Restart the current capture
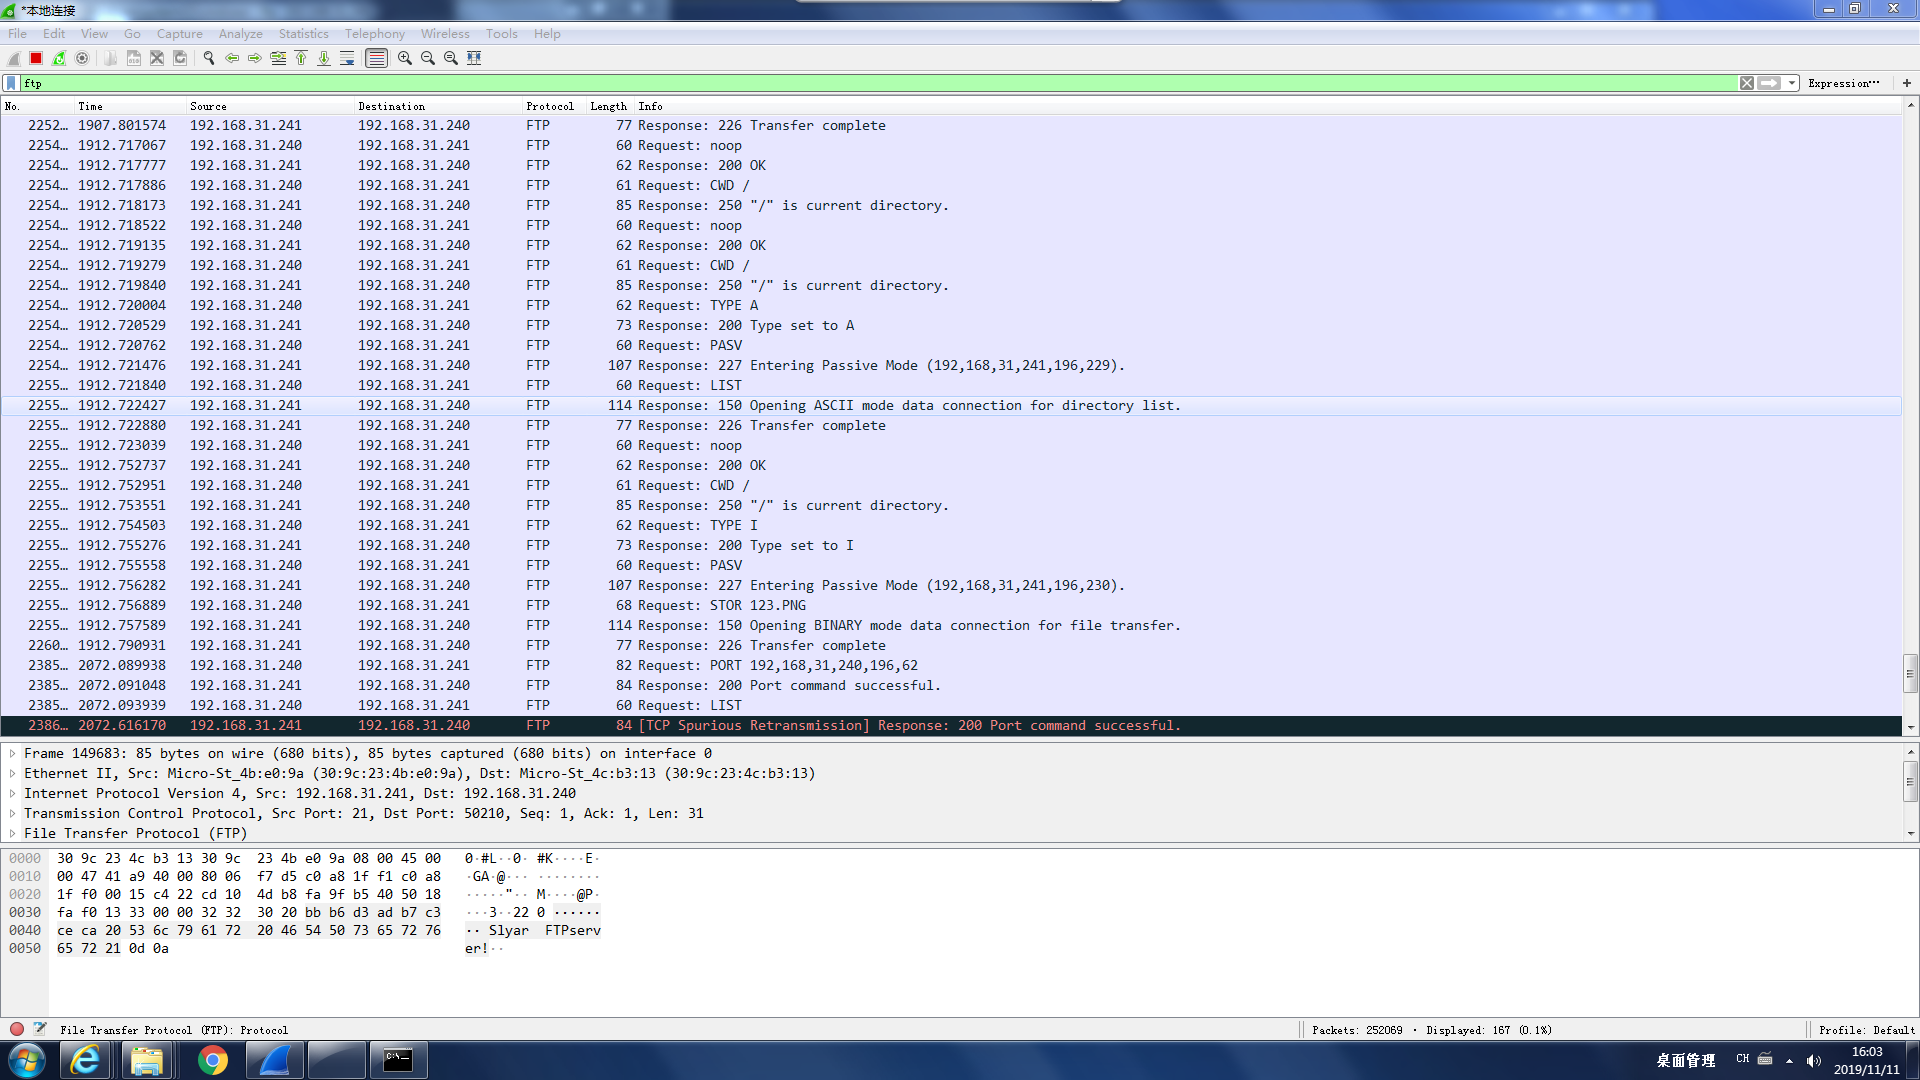This screenshot has height=1080, width=1920. click(x=59, y=58)
